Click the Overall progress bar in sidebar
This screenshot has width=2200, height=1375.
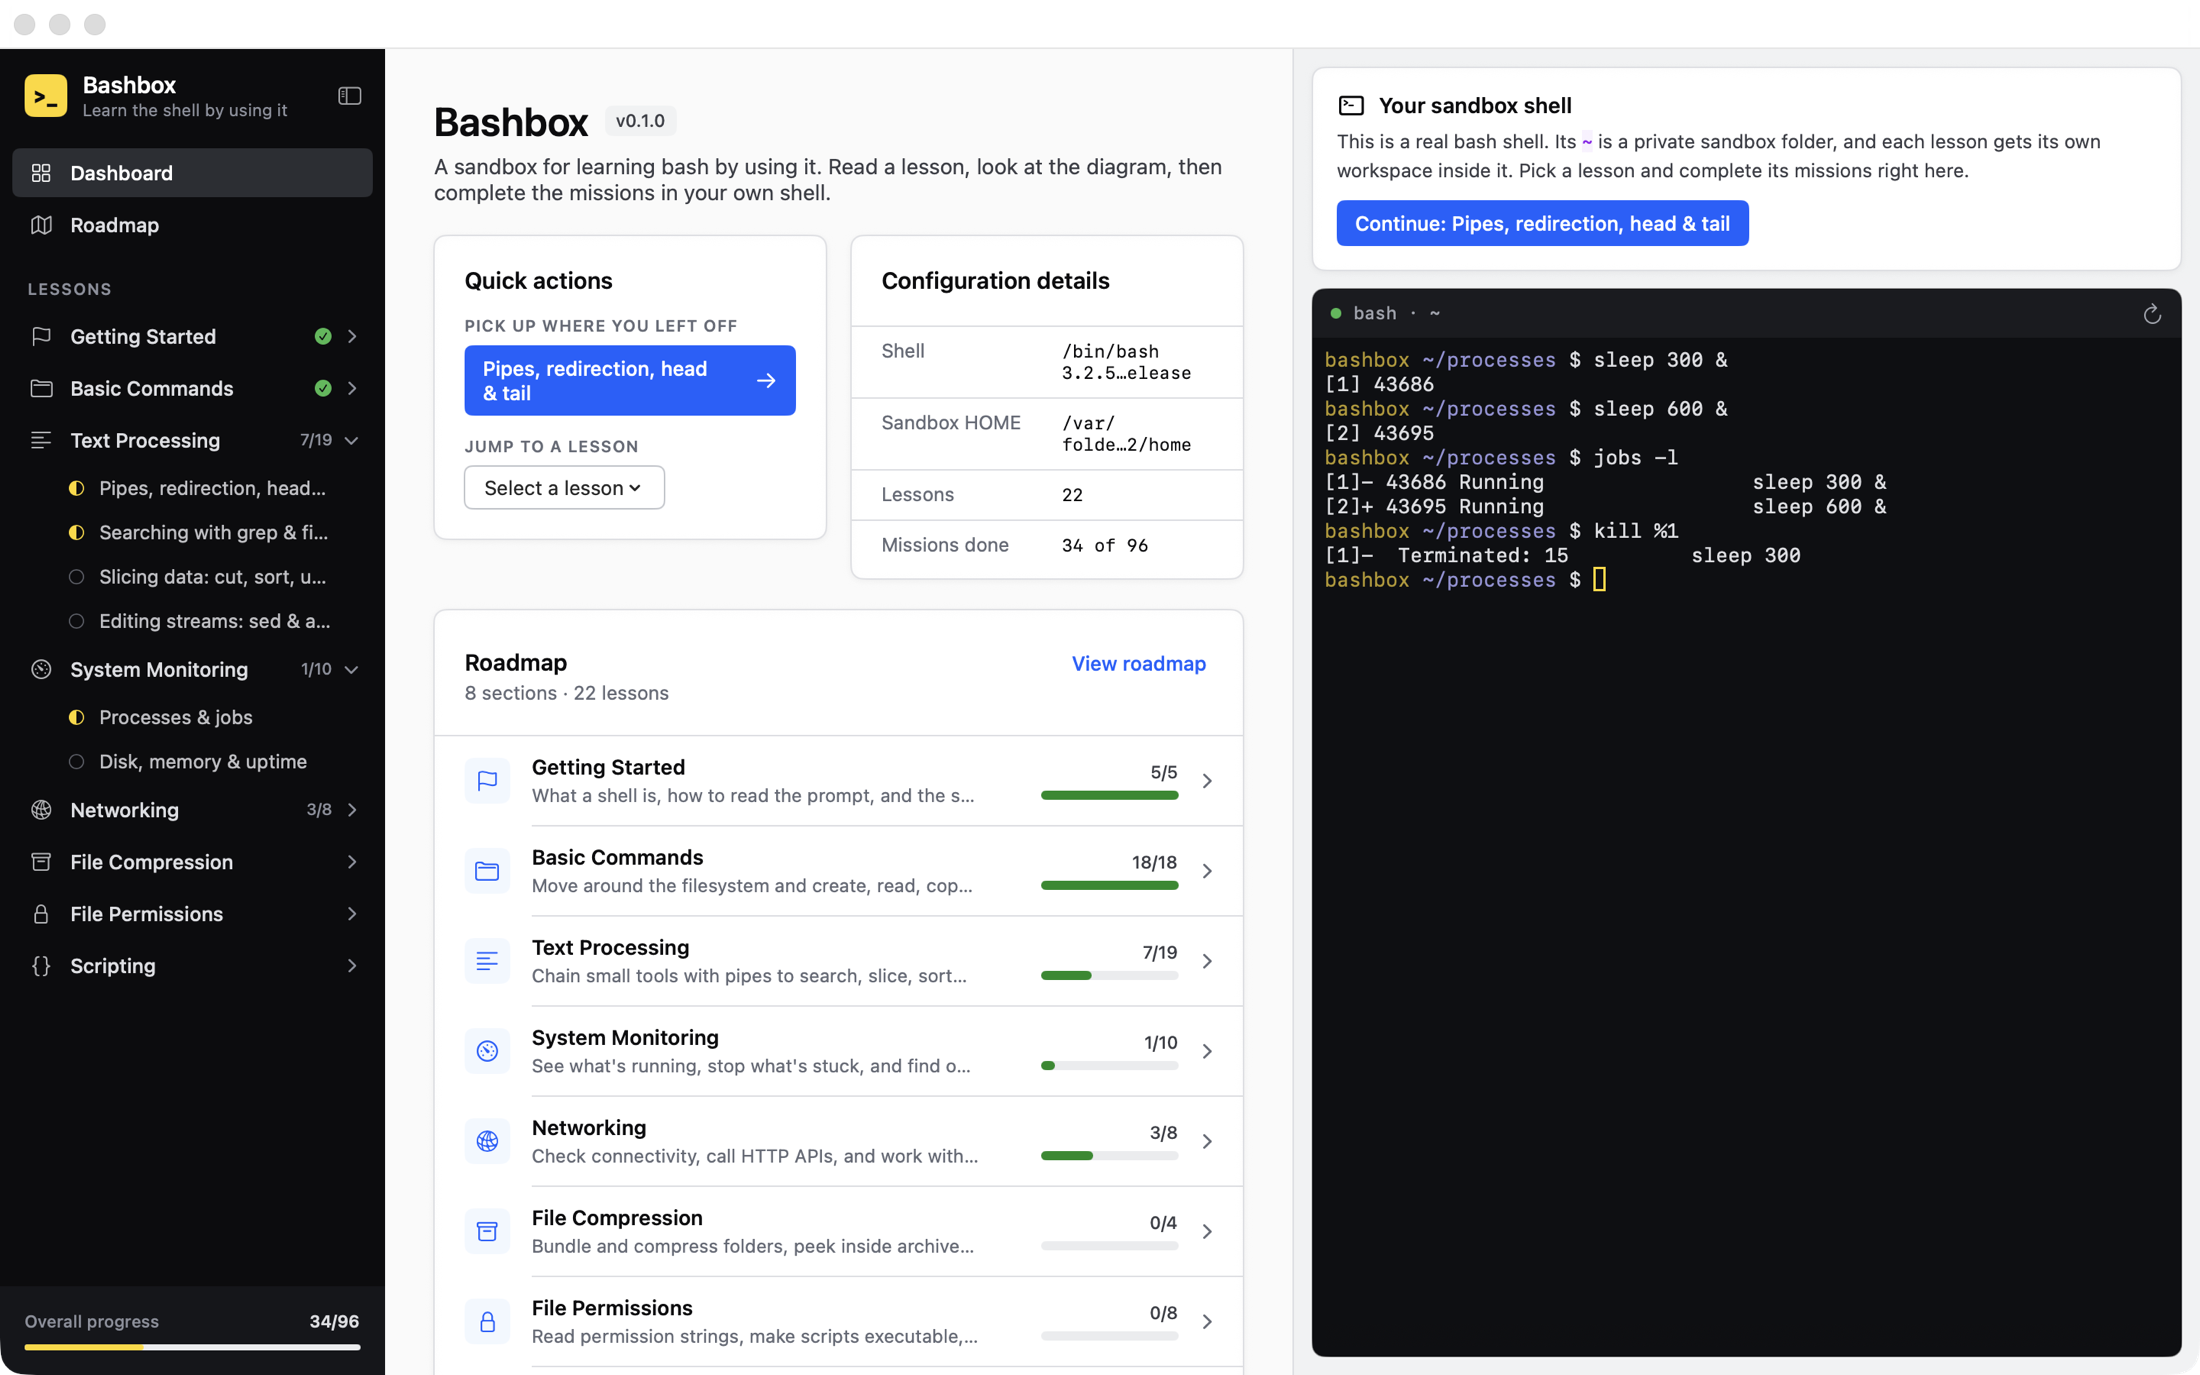192,1347
